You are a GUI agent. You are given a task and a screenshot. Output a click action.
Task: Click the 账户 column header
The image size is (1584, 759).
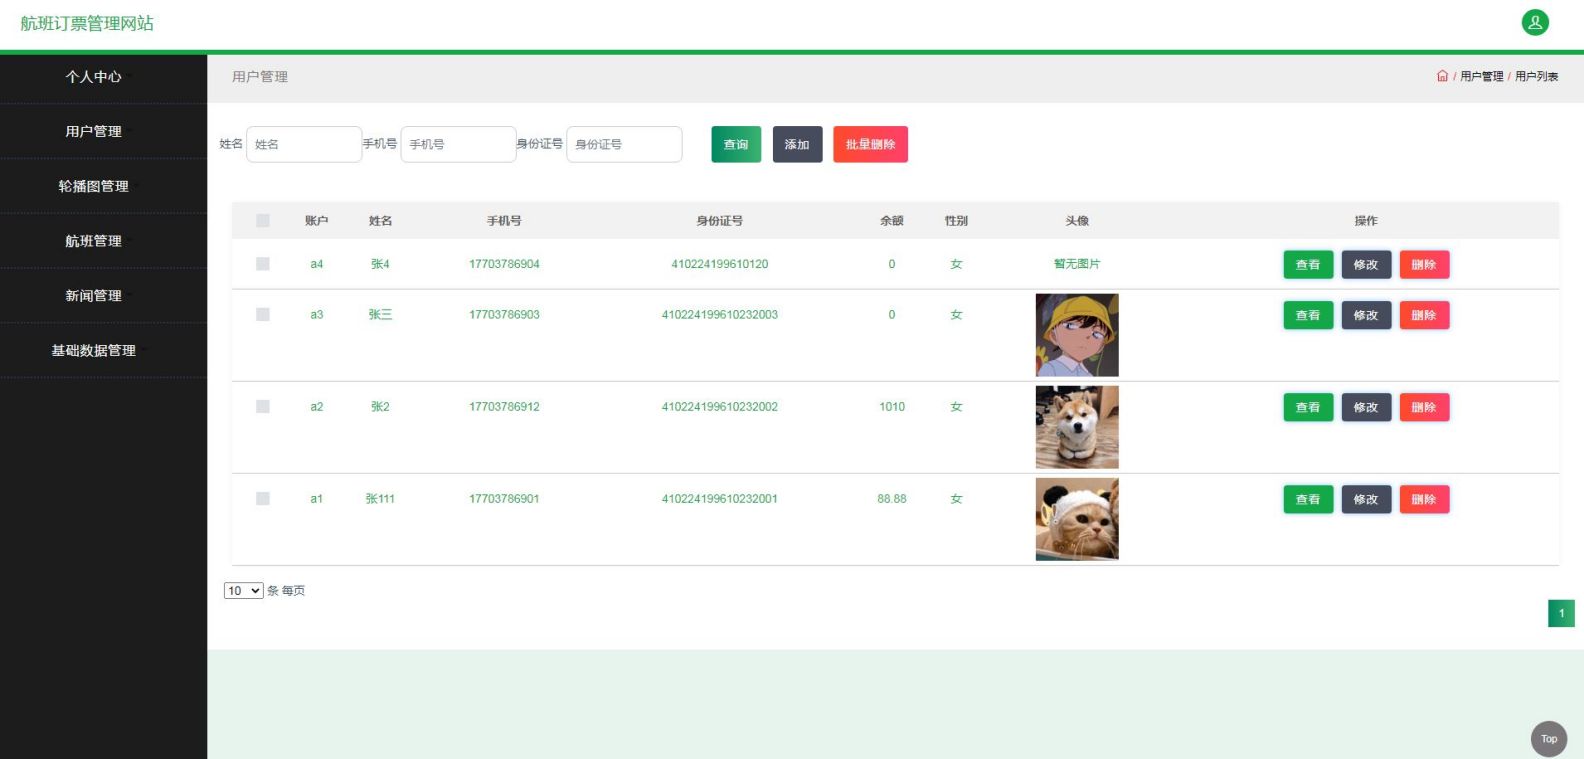pos(316,221)
